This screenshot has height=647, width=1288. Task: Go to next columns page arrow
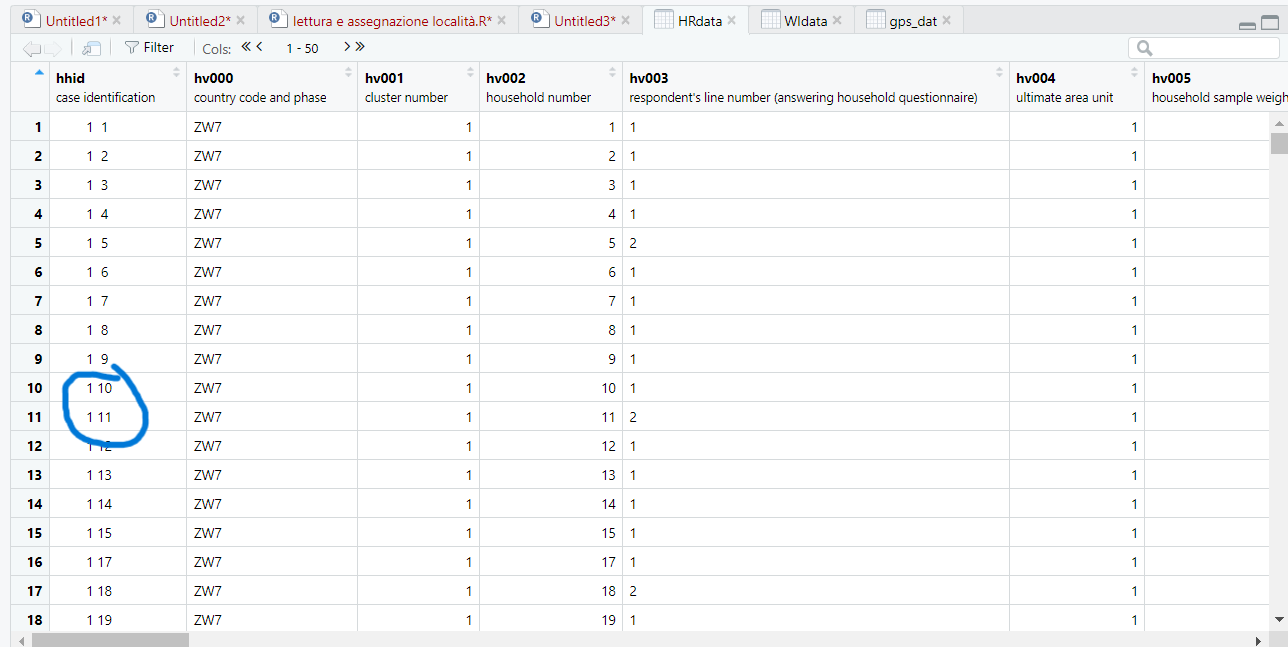pyautogui.click(x=346, y=47)
